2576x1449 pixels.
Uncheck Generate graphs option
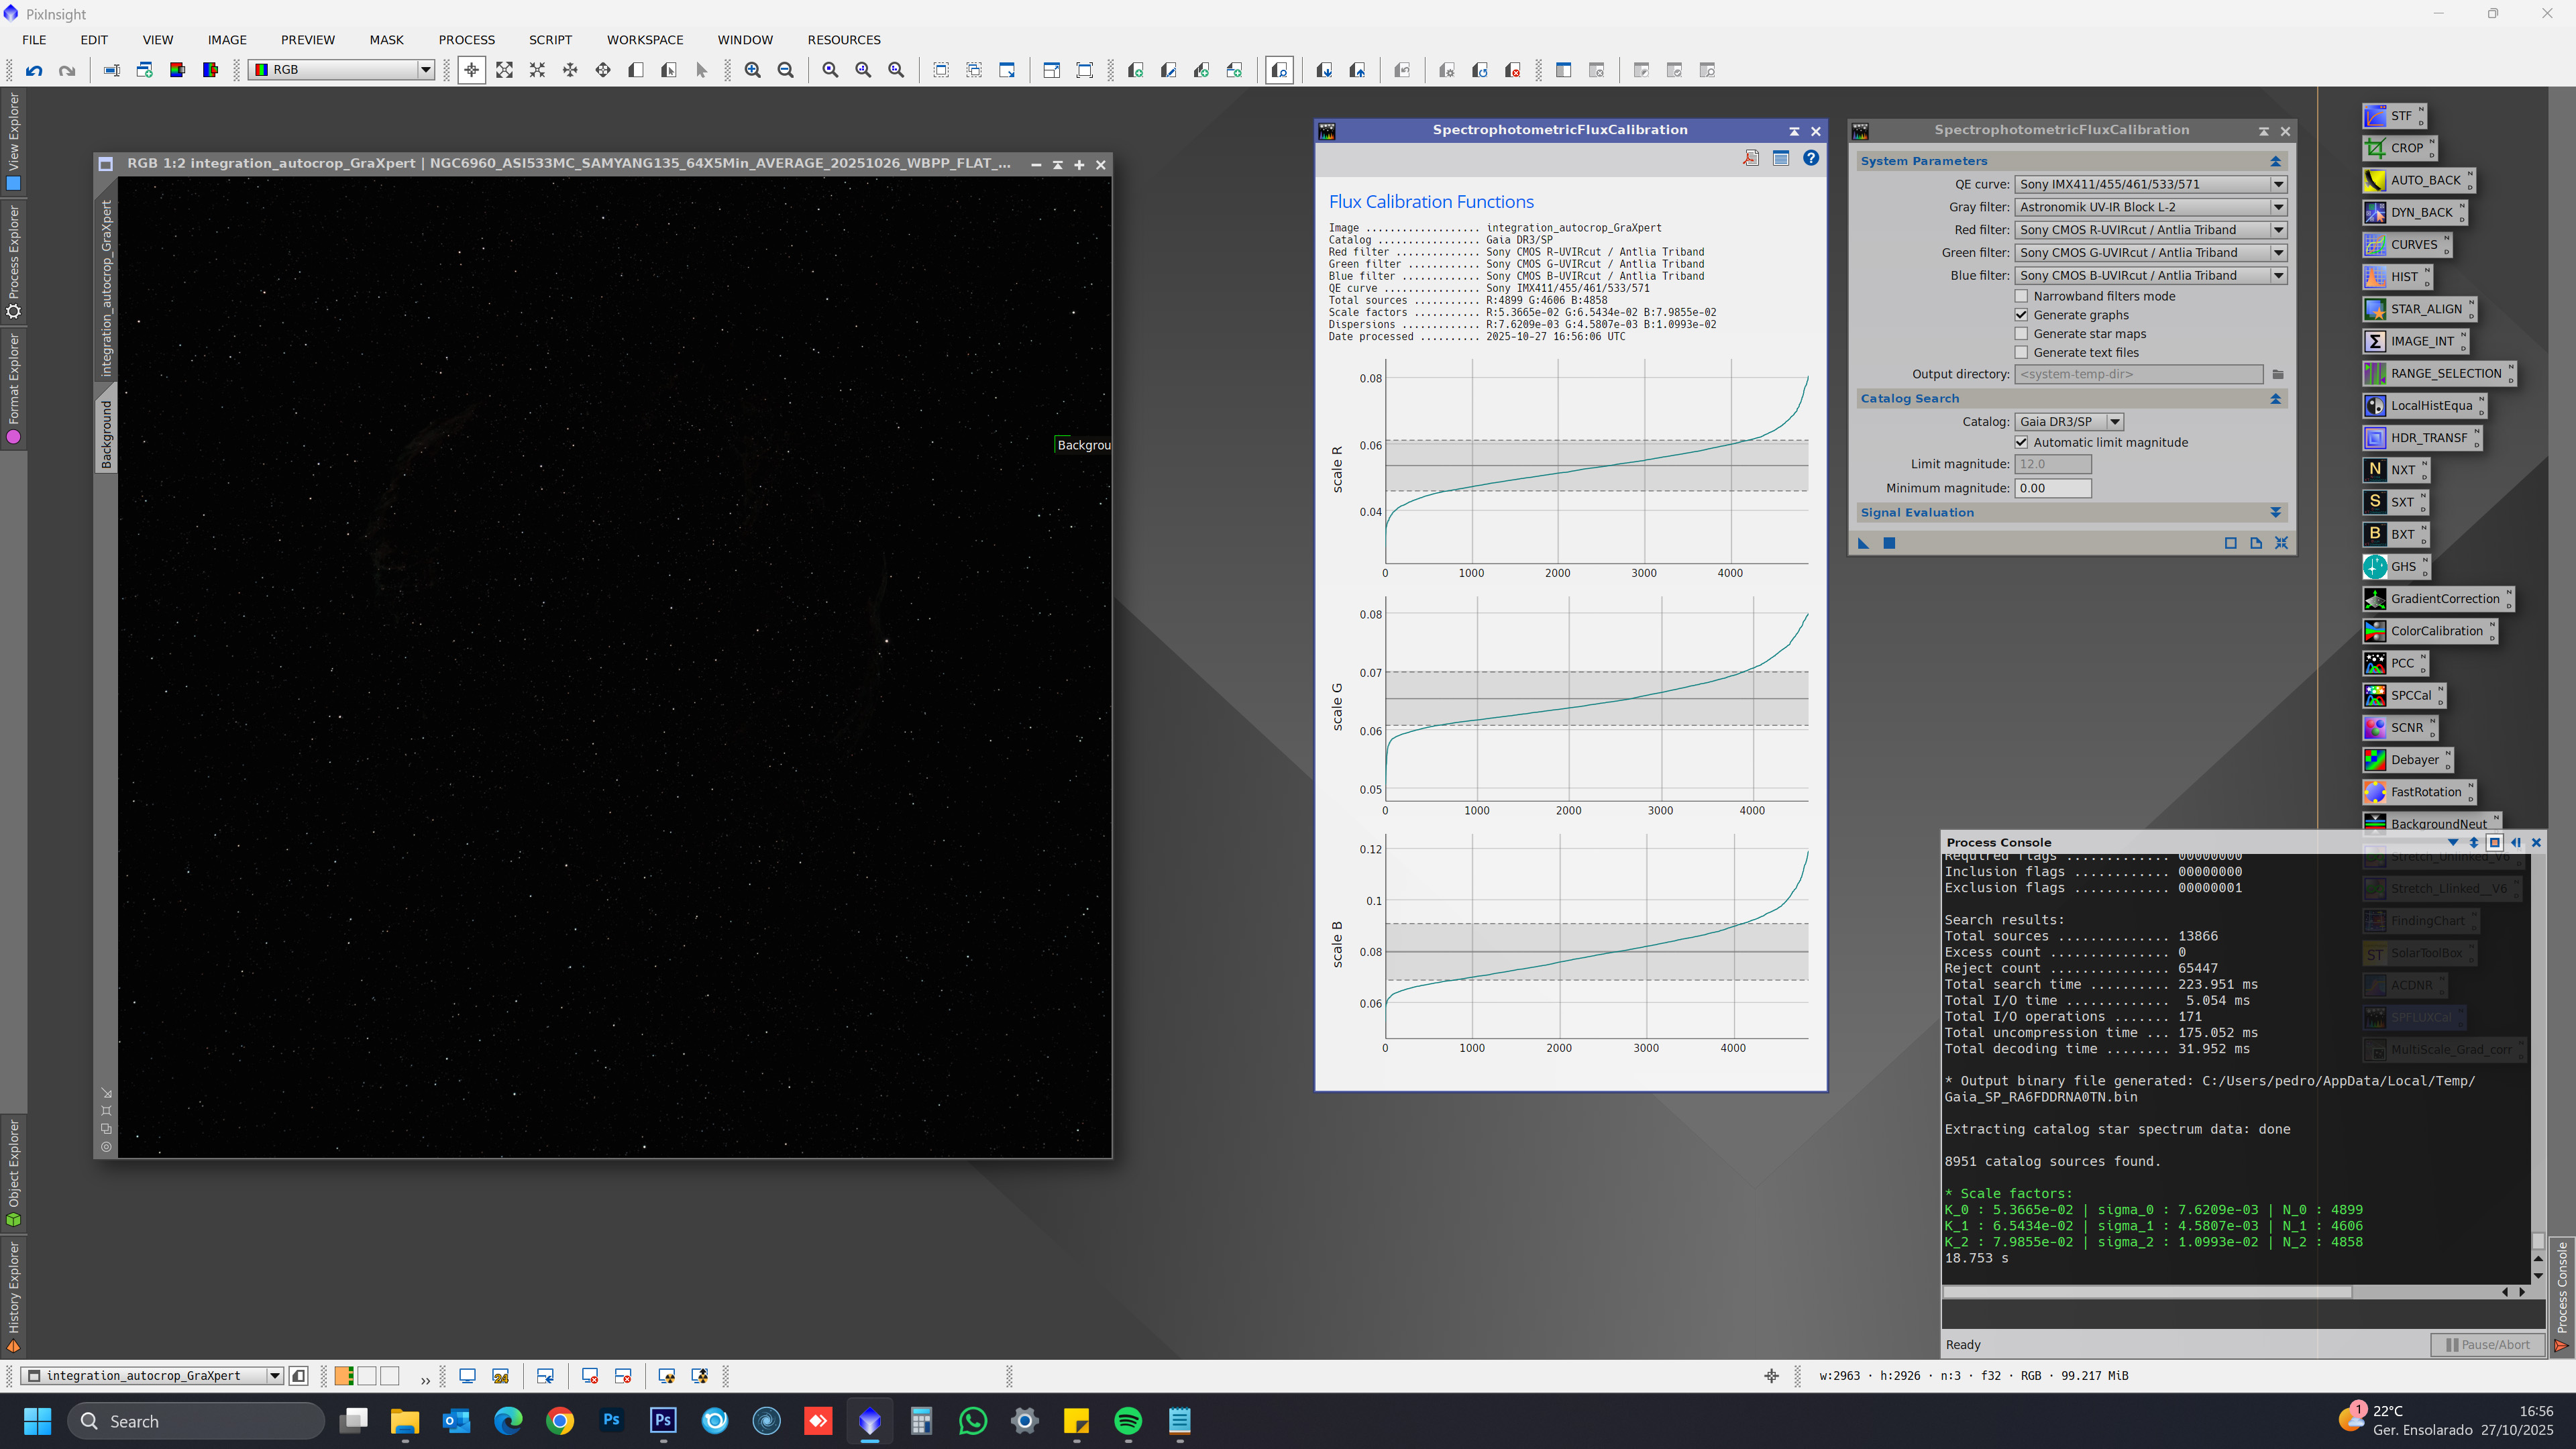pos(2021,315)
